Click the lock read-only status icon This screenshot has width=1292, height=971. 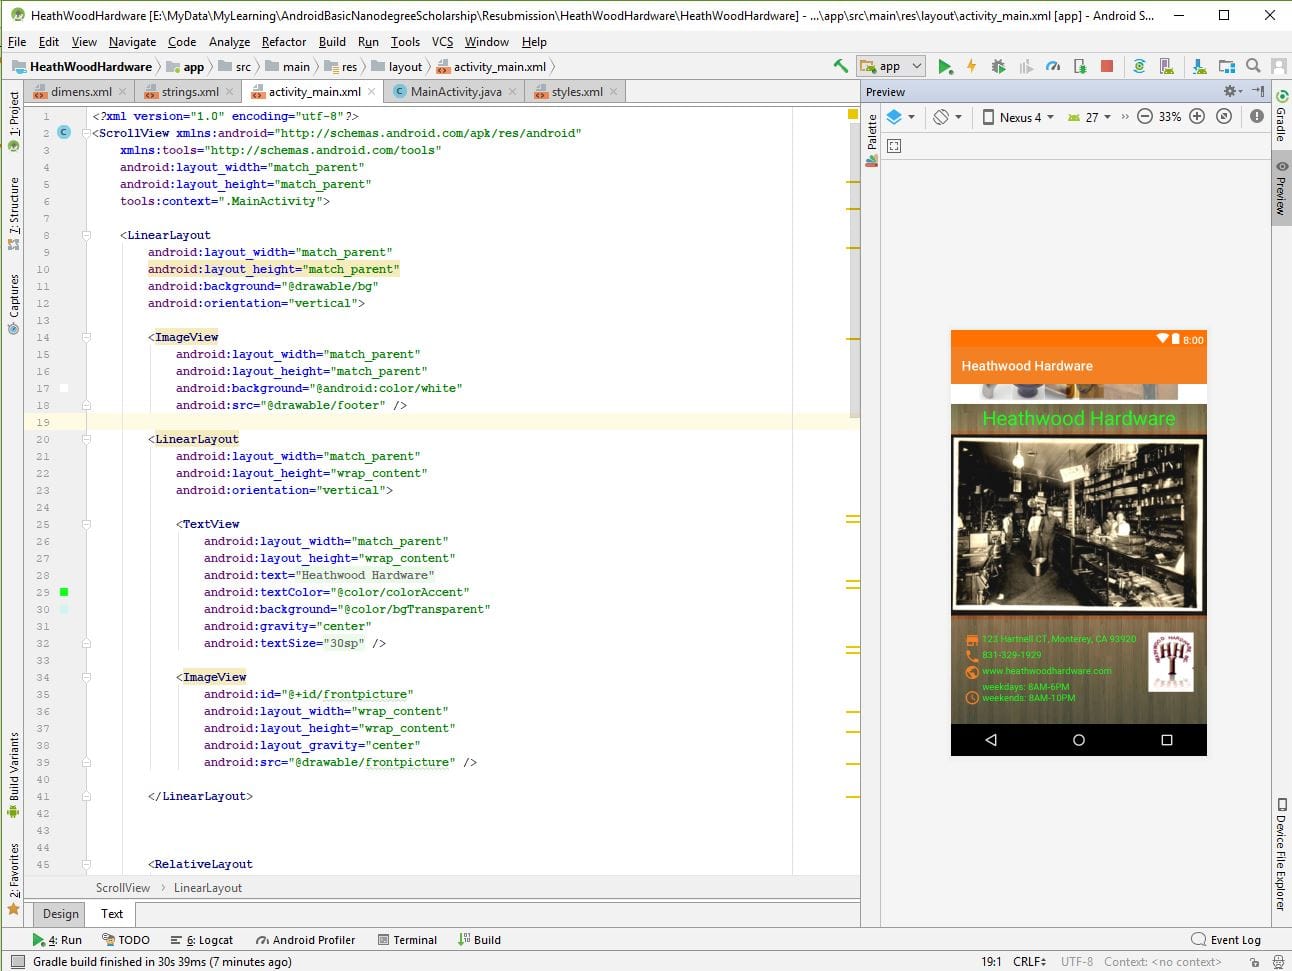(x=1255, y=961)
